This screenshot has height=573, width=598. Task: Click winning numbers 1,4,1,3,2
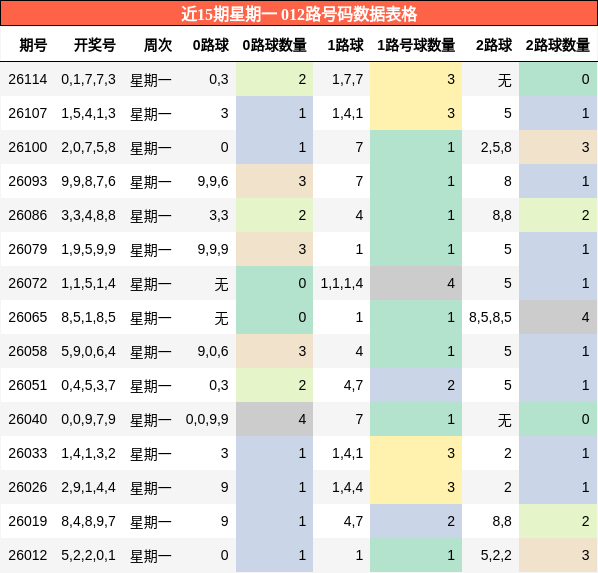coord(88,453)
